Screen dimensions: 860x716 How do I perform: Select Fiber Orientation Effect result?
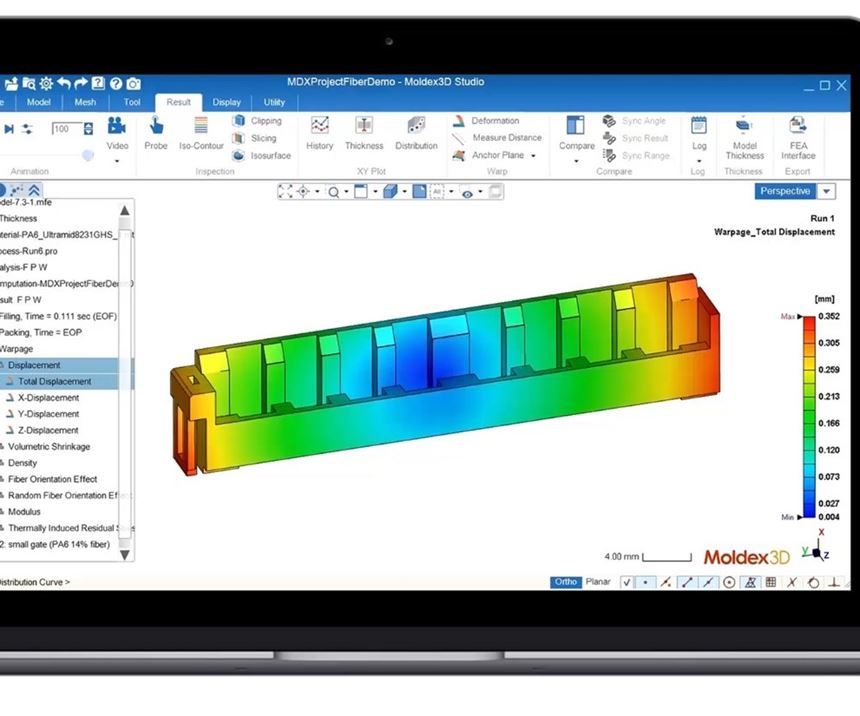(53, 479)
